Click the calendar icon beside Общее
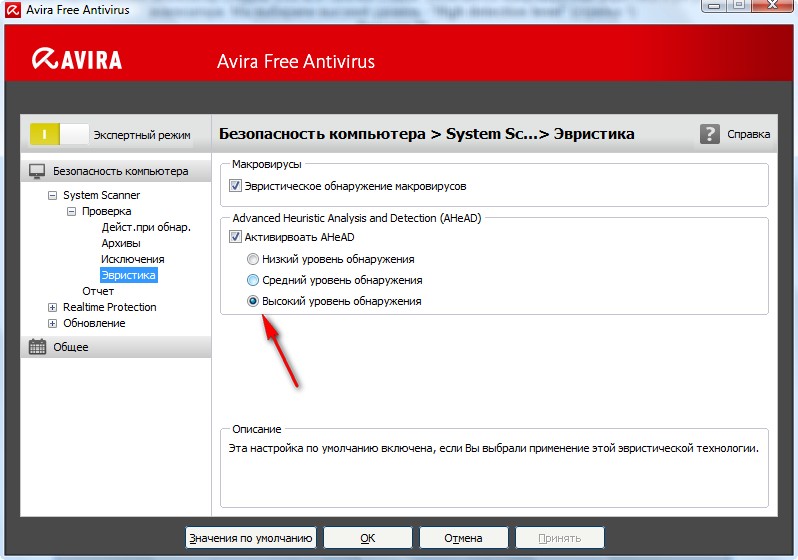This screenshot has width=798, height=560. [37, 347]
